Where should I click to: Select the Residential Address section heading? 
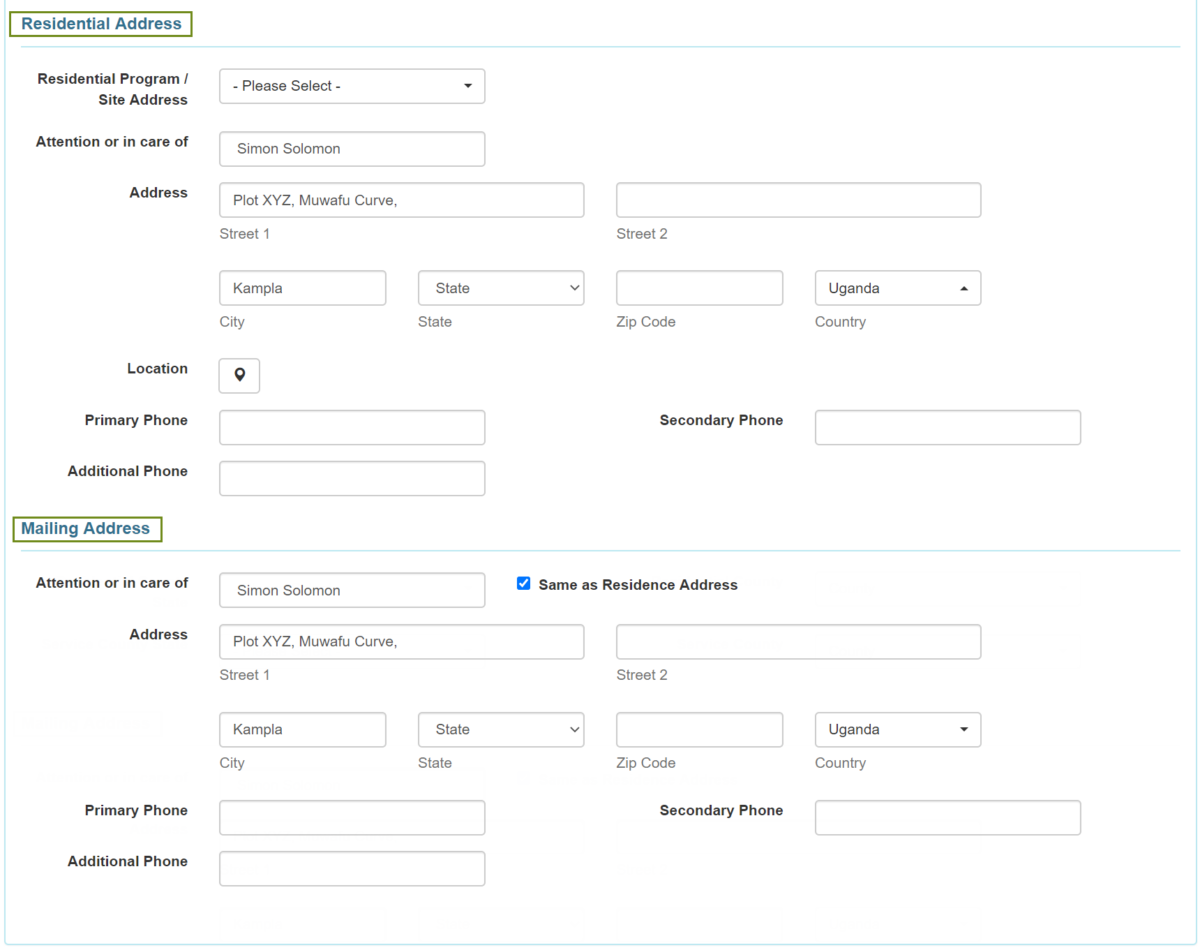(x=101, y=24)
